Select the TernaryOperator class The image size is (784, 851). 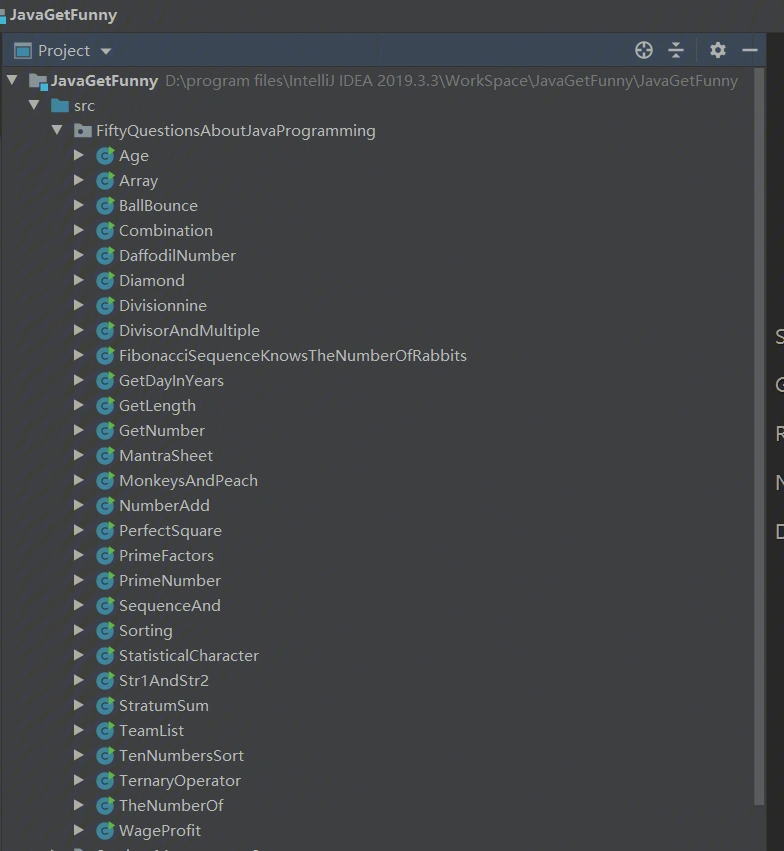[180, 780]
